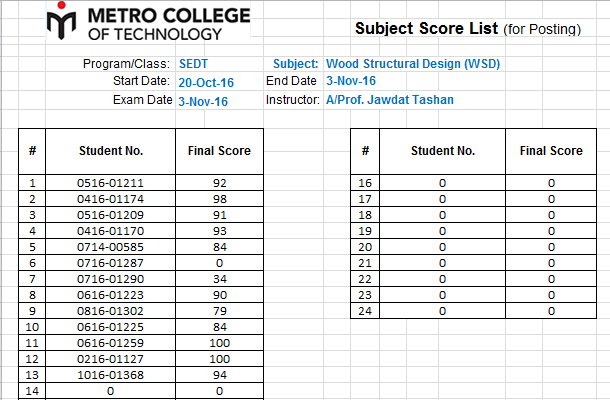610x400 pixels.
Task: Click final score 92 for student 0516-01211
Action: (219, 183)
